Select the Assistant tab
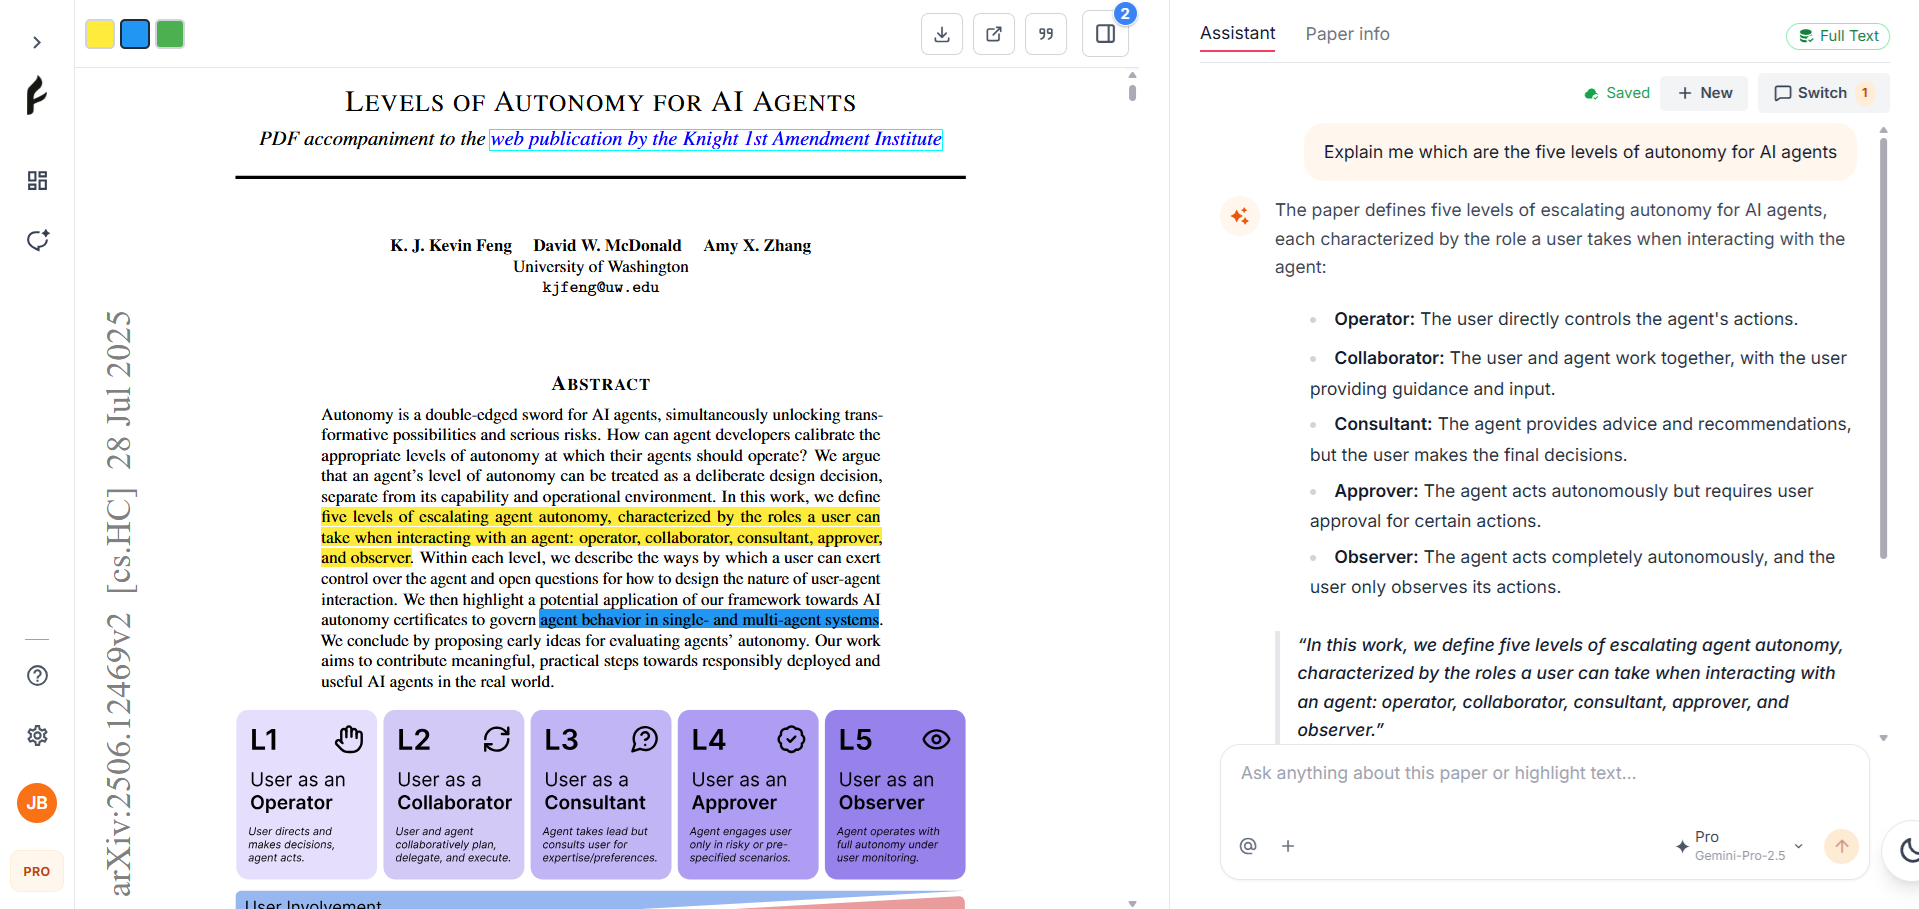Viewport: 1919px width, 909px height. (1236, 33)
